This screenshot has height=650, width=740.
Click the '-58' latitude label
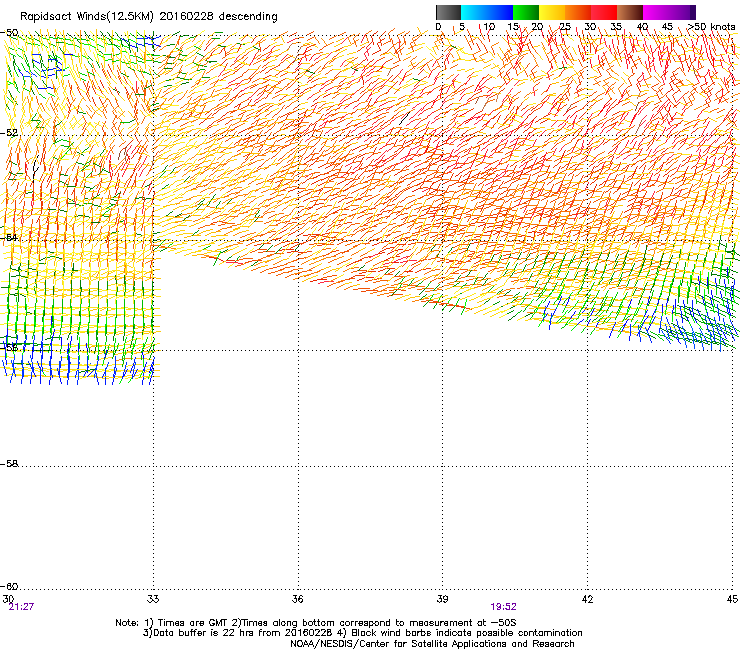[x=9, y=464]
